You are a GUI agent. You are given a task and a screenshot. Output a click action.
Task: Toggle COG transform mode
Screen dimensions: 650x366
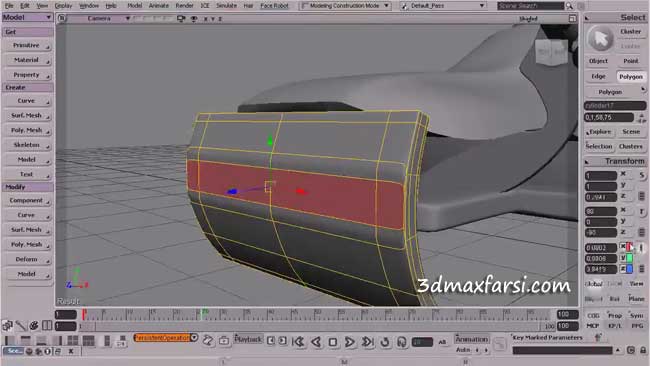pos(593,315)
